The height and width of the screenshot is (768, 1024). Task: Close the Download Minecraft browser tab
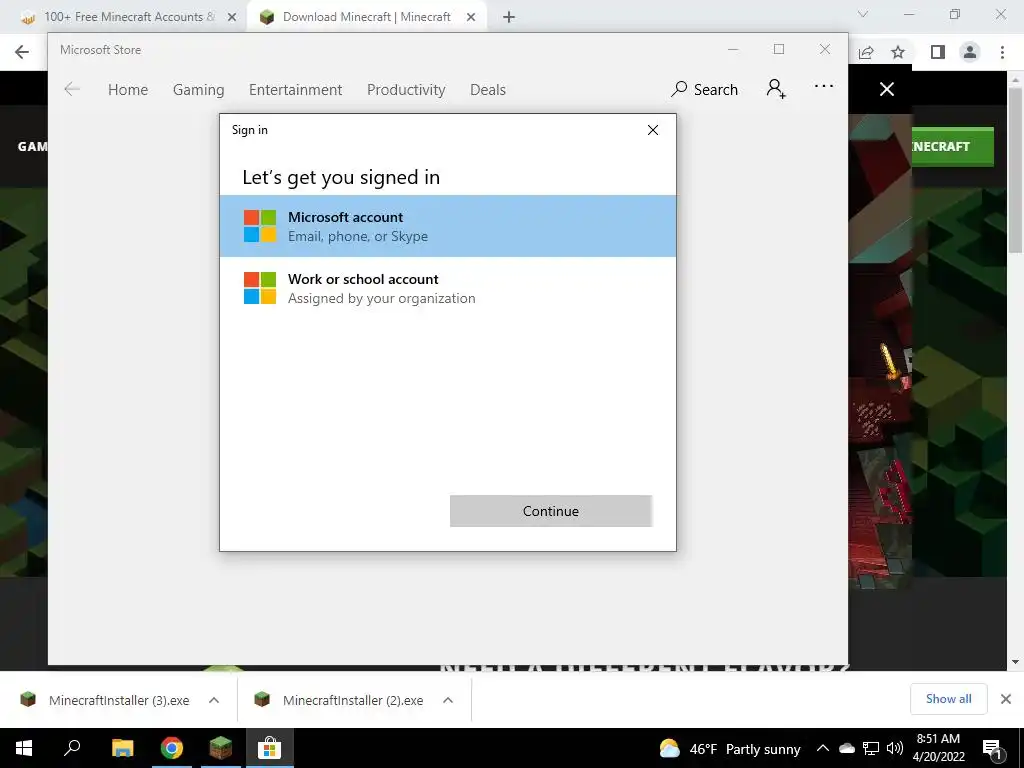tap(471, 18)
